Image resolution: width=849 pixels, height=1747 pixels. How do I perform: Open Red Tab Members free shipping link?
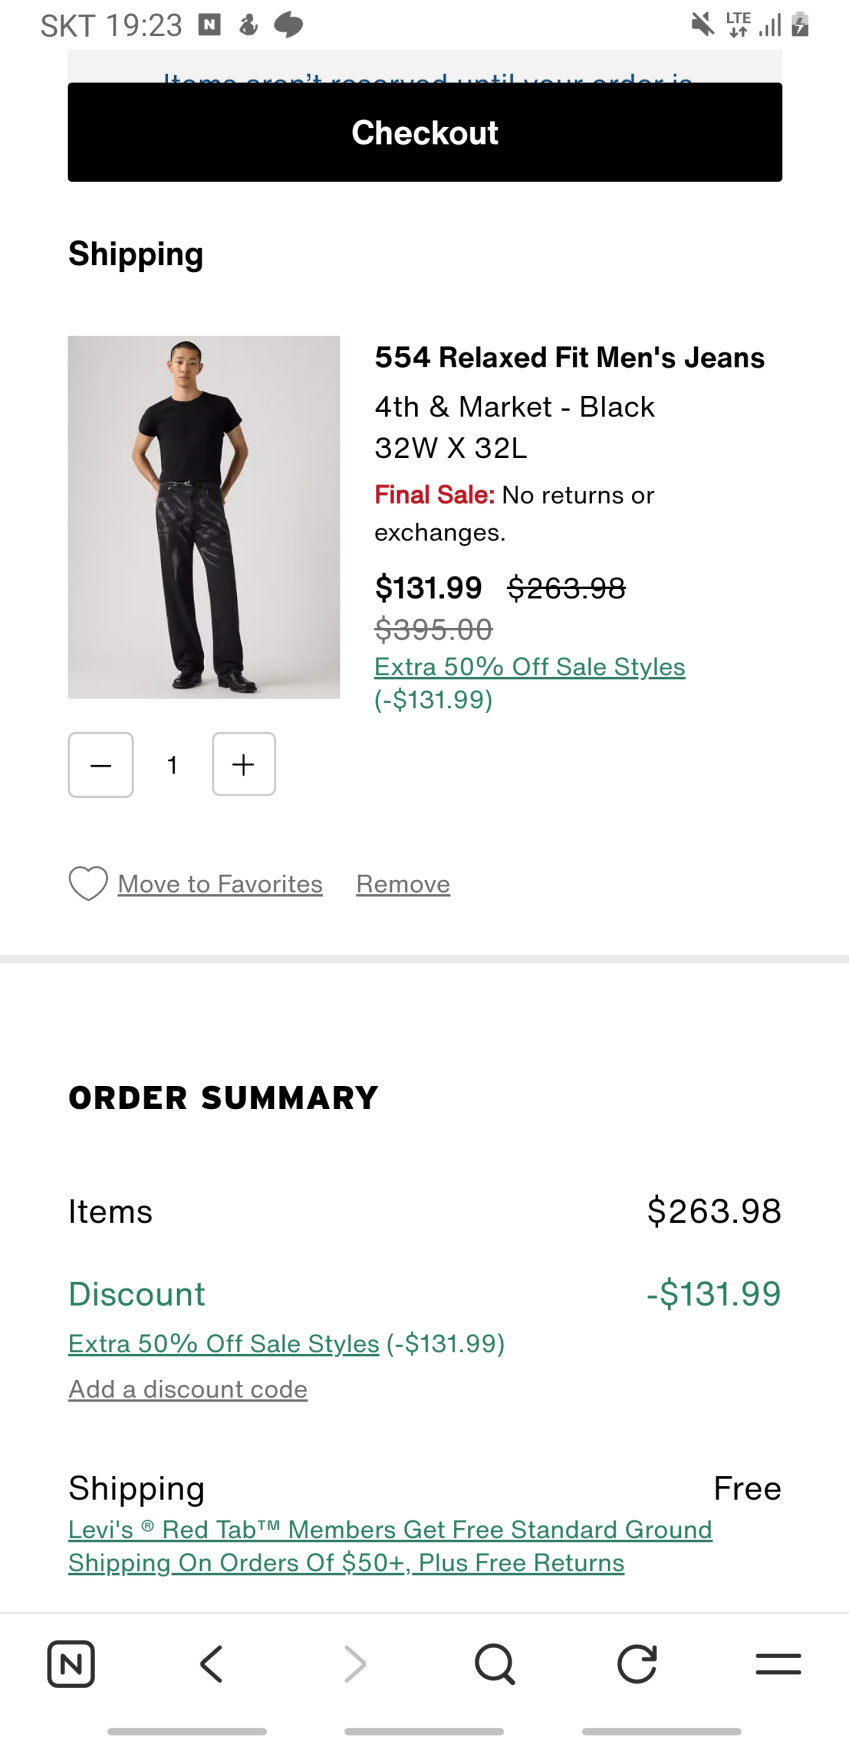tap(390, 1546)
